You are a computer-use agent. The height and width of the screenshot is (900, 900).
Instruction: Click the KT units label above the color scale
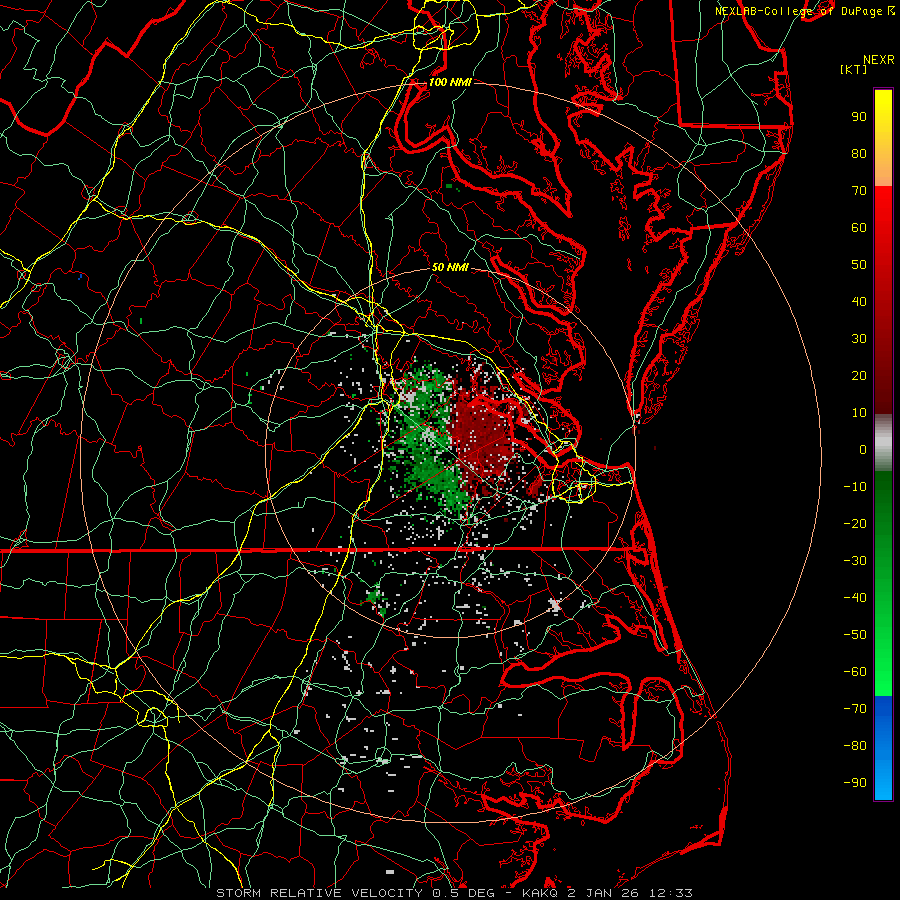click(854, 69)
